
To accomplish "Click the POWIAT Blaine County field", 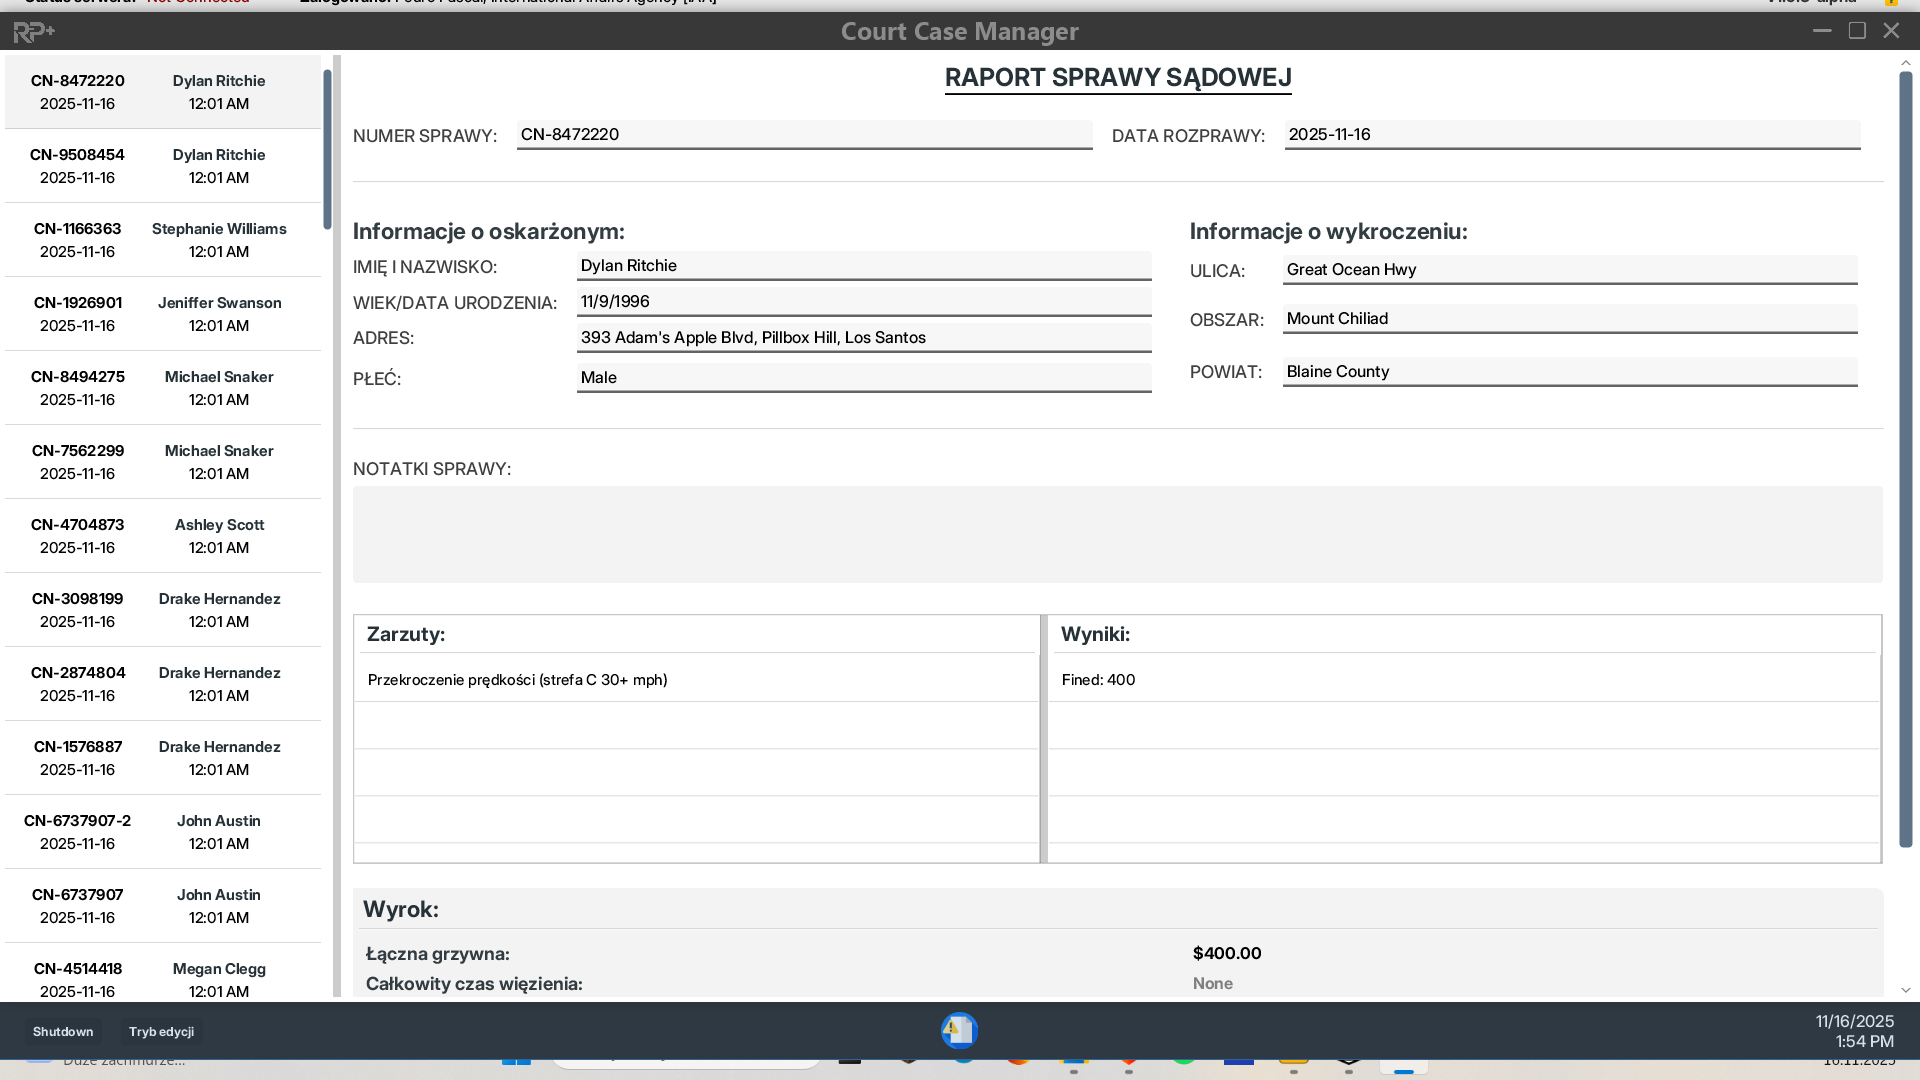I will tap(1569, 372).
